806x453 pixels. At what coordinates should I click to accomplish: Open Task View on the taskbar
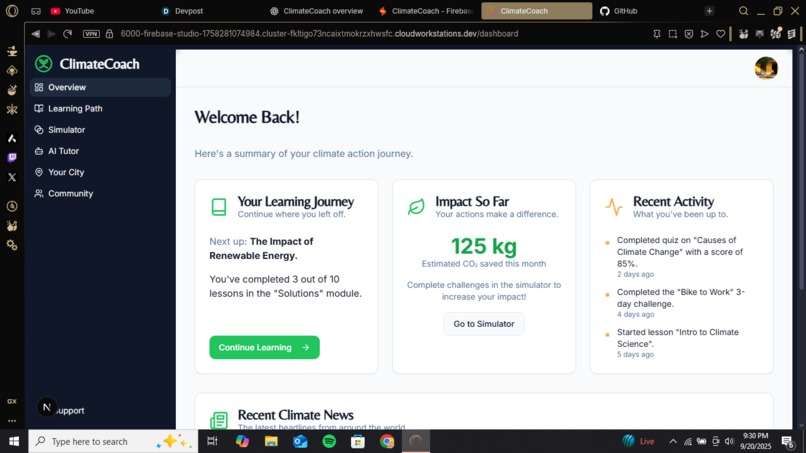coord(212,441)
